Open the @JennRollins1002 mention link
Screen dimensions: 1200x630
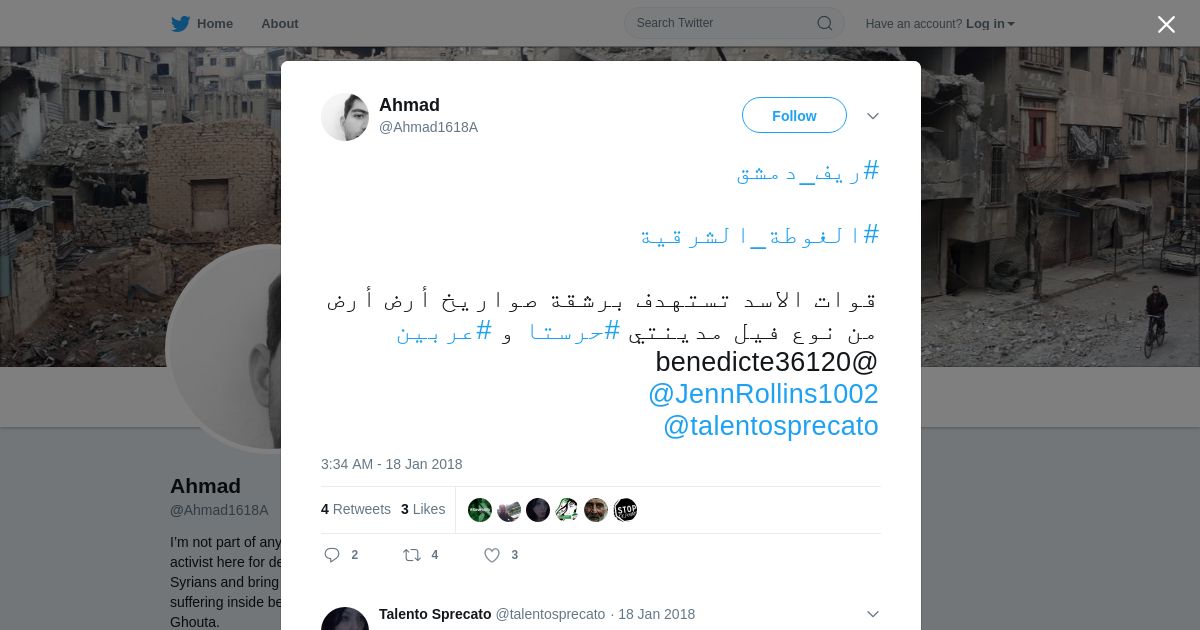[763, 394]
